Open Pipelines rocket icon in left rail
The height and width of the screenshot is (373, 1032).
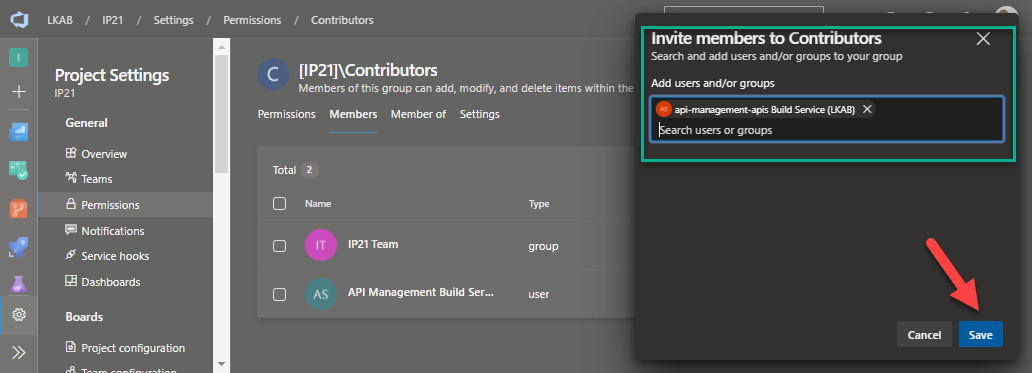point(18,247)
